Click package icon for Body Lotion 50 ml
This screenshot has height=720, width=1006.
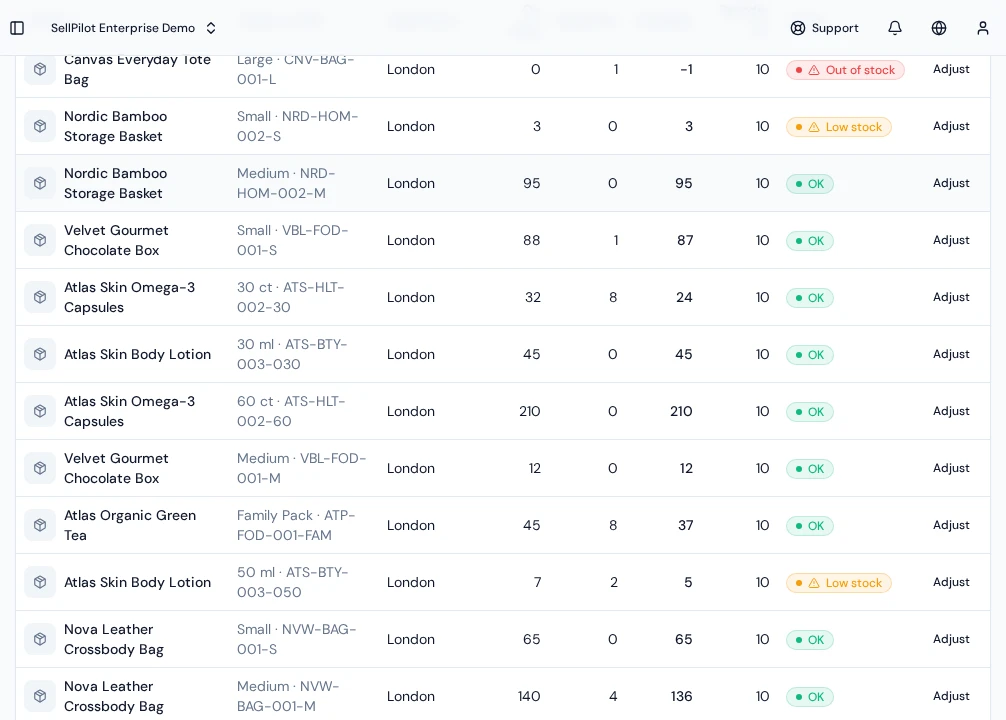pyautogui.click(x=40, y=582)
